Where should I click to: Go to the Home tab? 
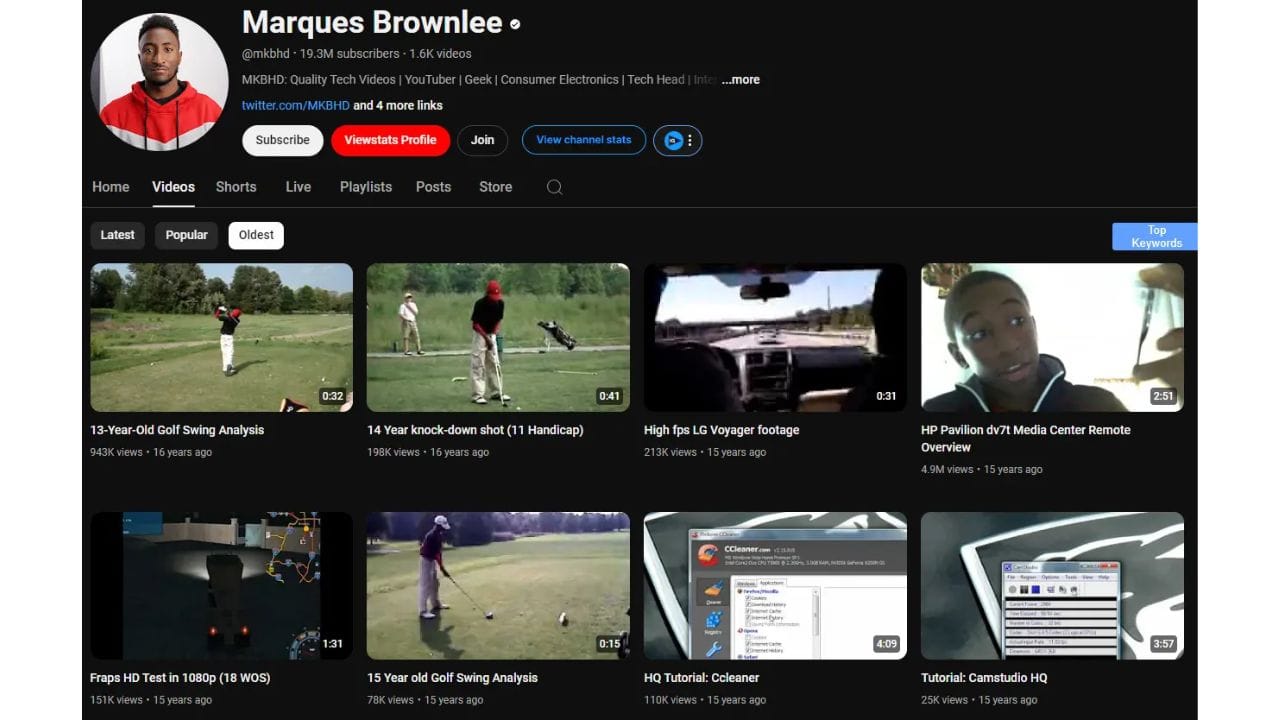(x=110, y=187)
